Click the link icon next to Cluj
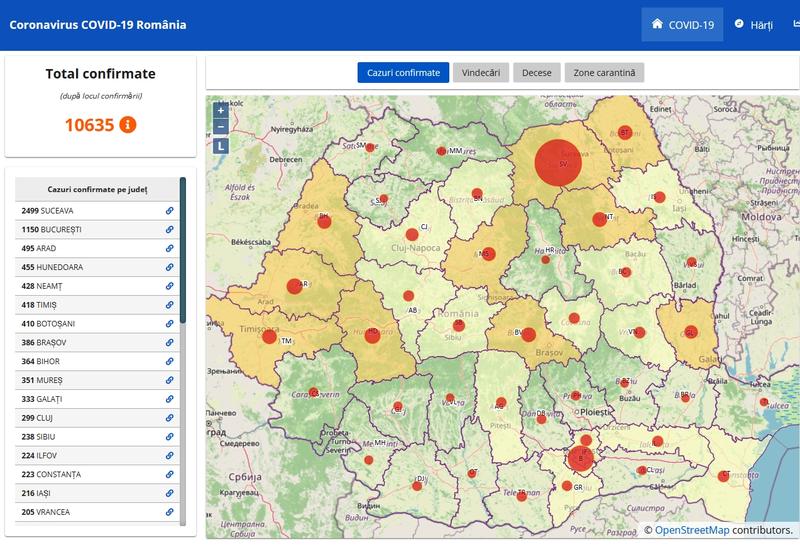 [x=170, y=418]
